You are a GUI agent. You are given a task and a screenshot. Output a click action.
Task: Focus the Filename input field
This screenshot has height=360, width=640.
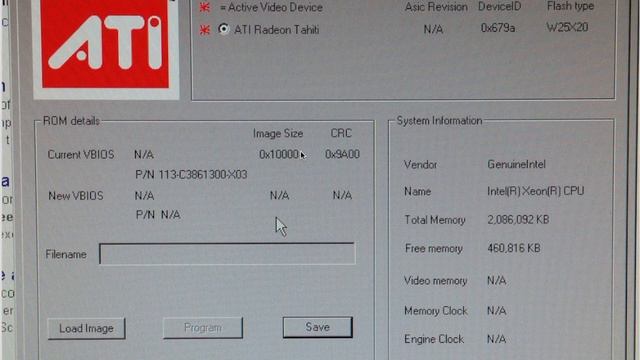(227, 254)
